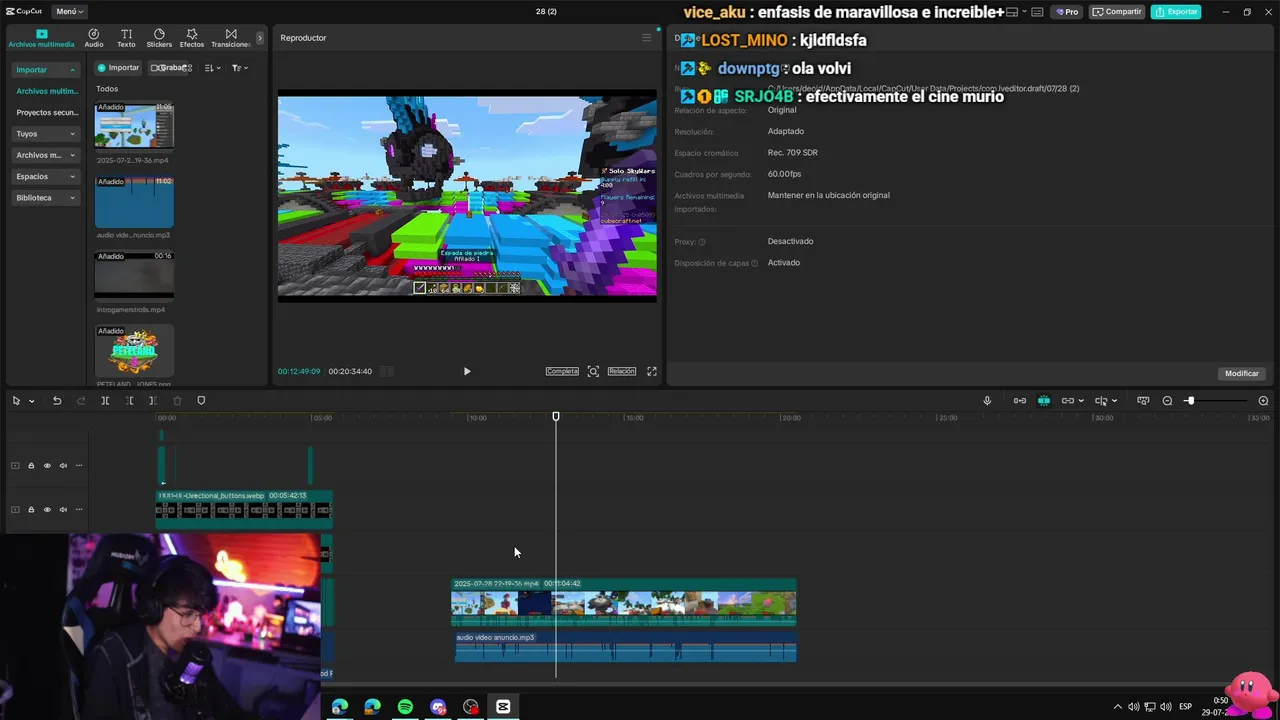Delete right of playhead tool
This screenshot has width=1280, height=720.
153,401
